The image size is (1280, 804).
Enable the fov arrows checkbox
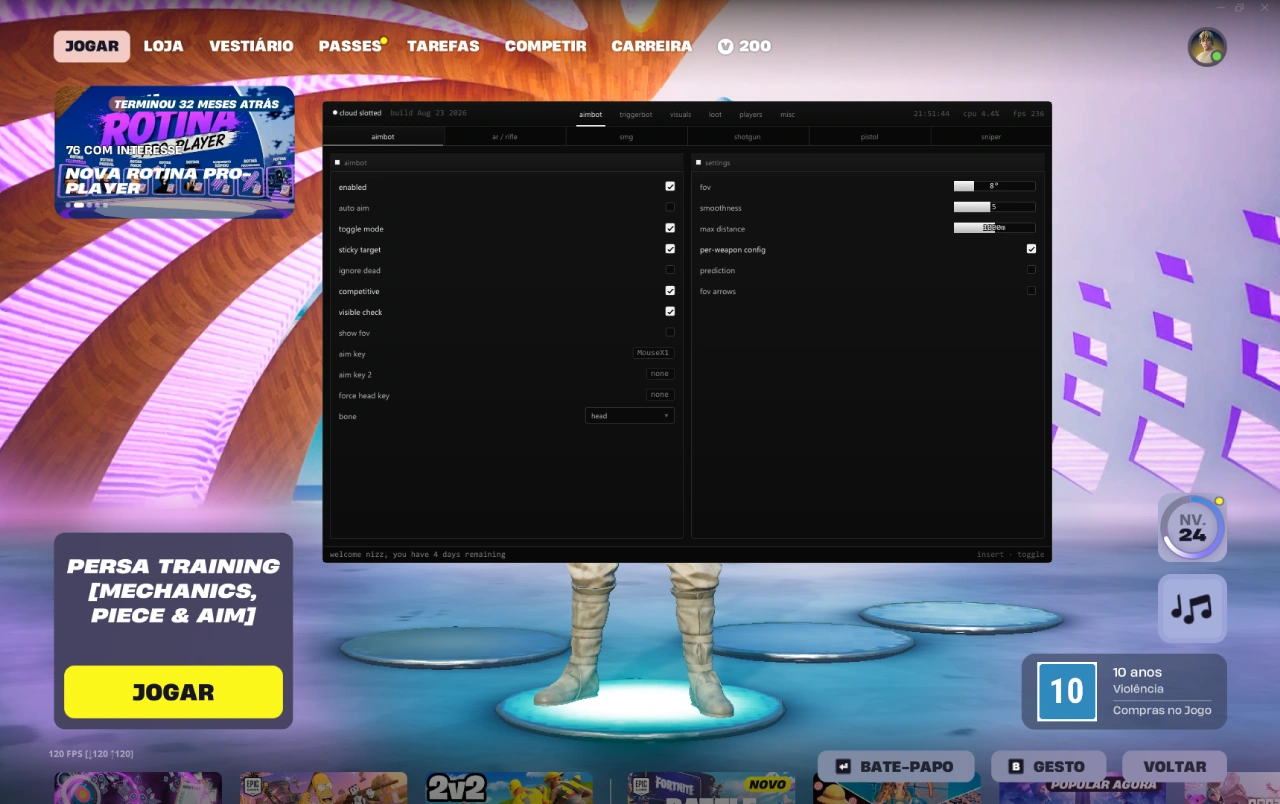[1031, 291]
